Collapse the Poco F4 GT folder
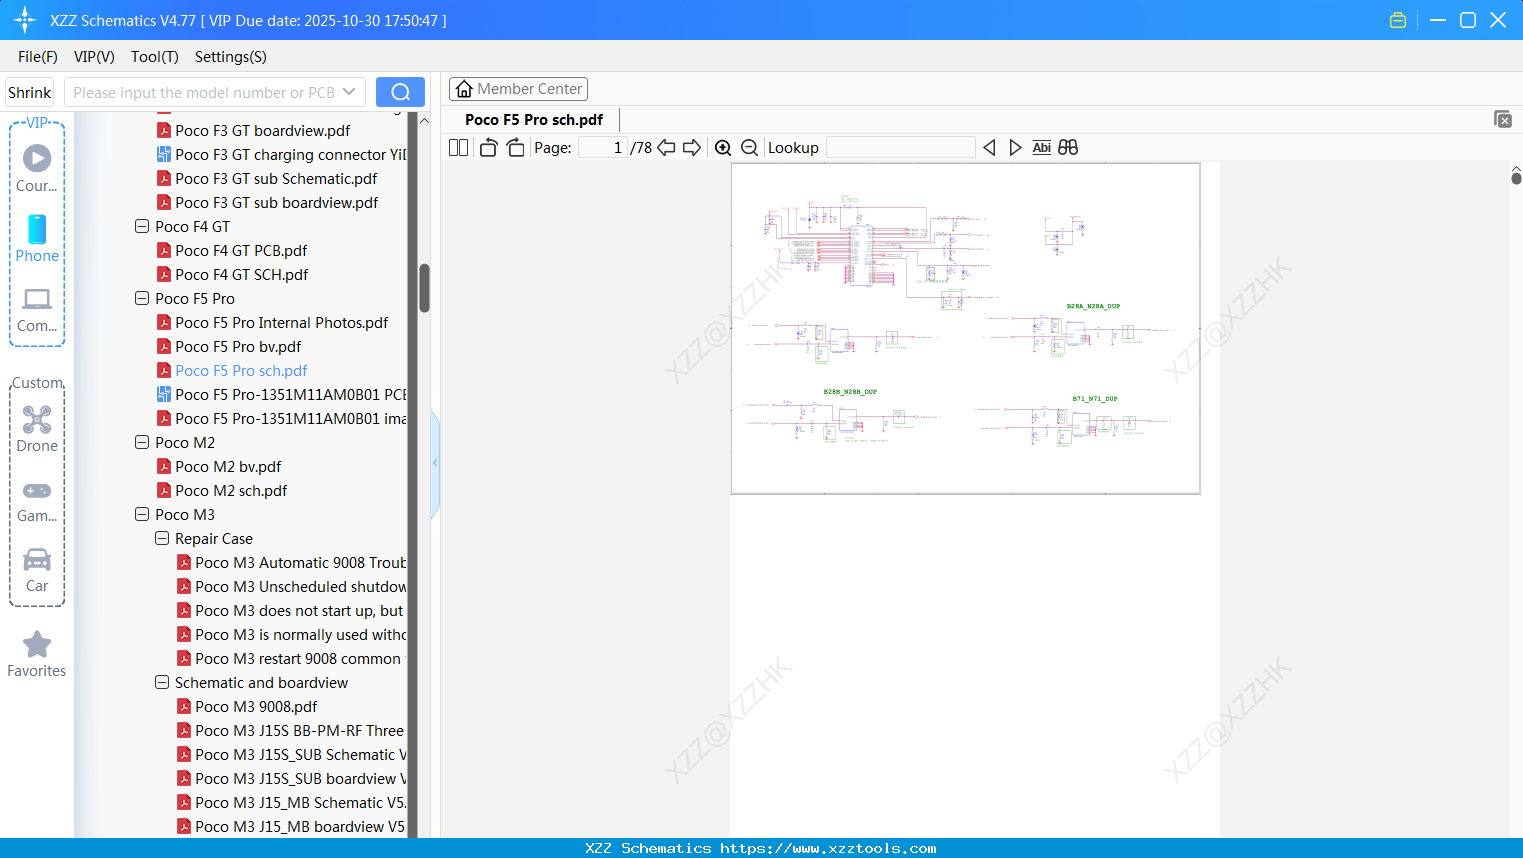 pyautogui.click(x=142, y=227)
